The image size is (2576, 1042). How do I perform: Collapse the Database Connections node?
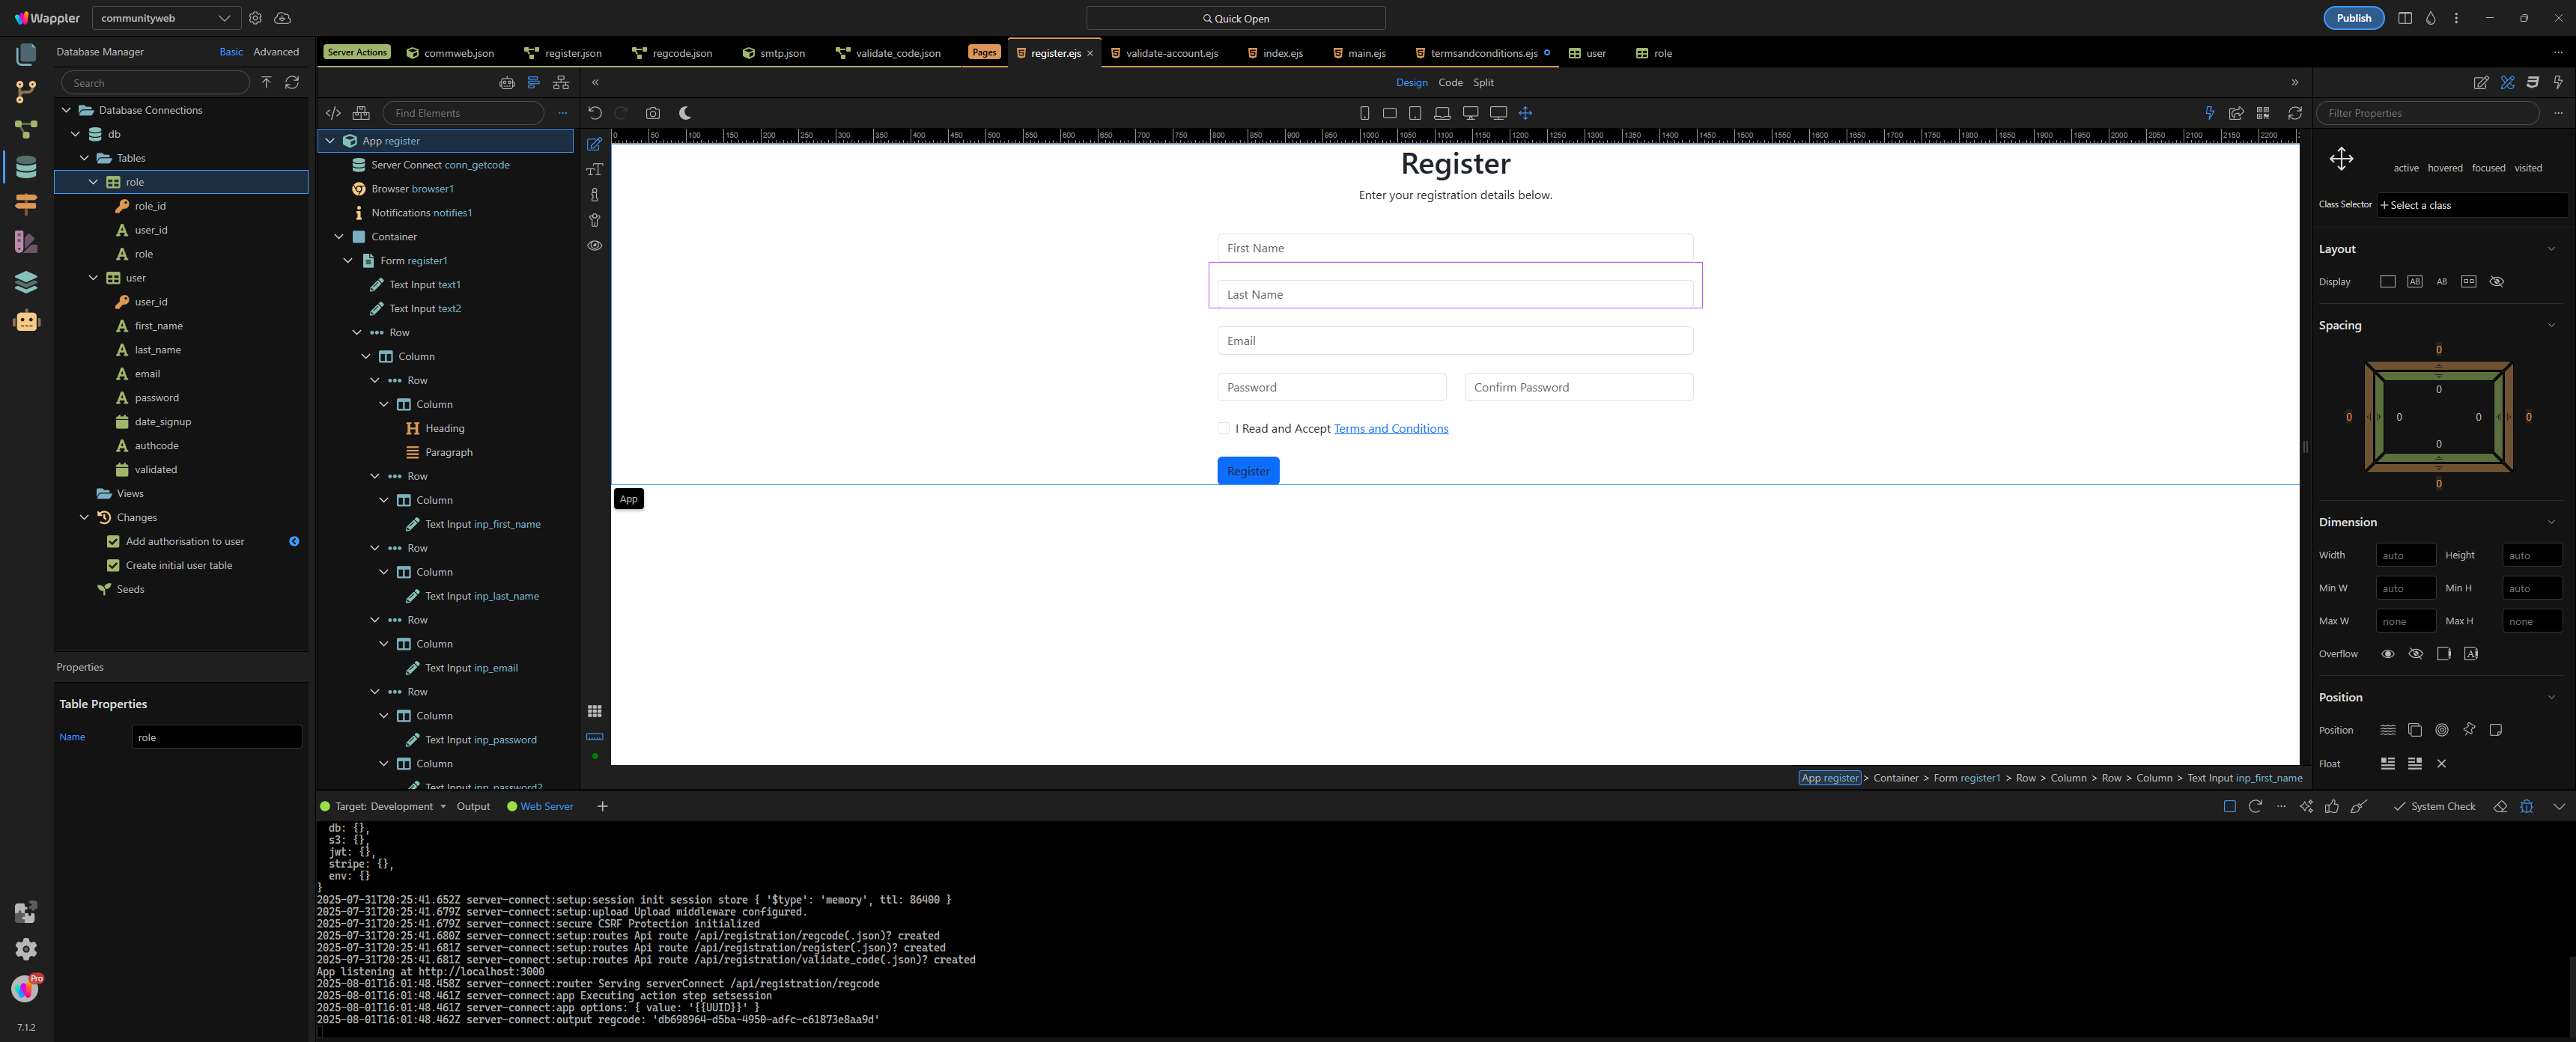[67, 110]
